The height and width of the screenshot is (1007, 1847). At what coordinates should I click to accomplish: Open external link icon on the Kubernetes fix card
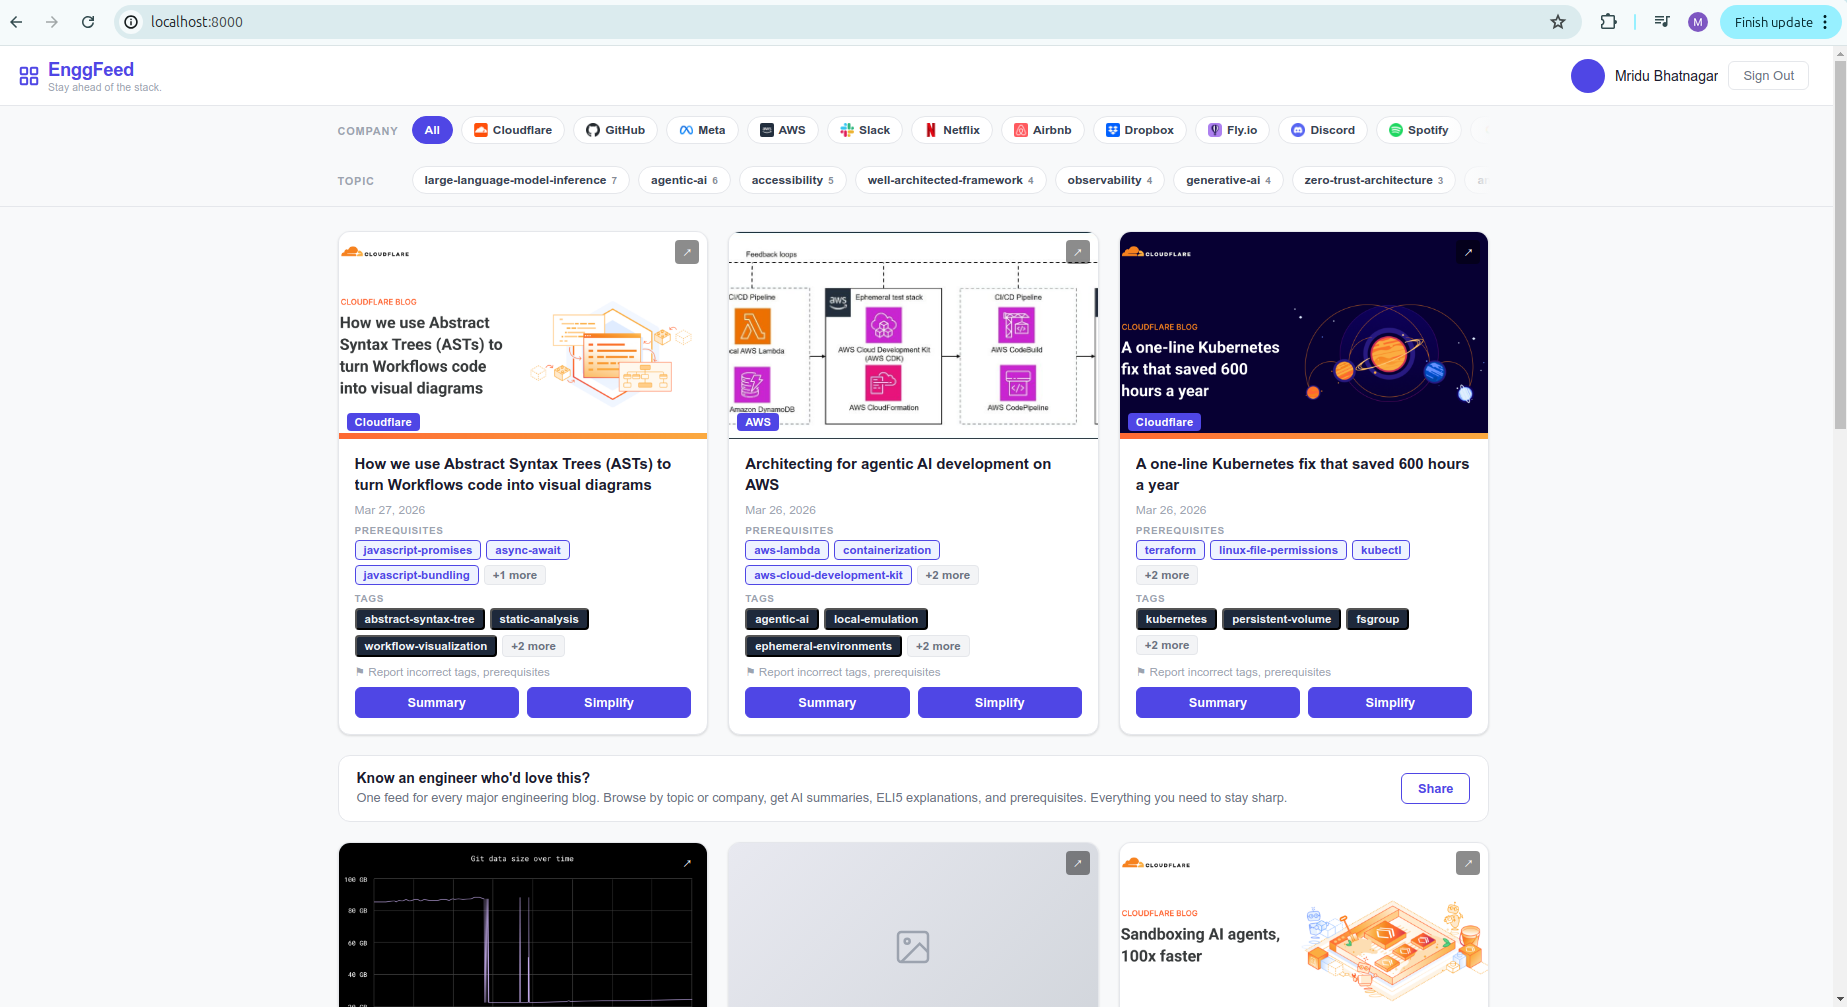point(1468,252)
